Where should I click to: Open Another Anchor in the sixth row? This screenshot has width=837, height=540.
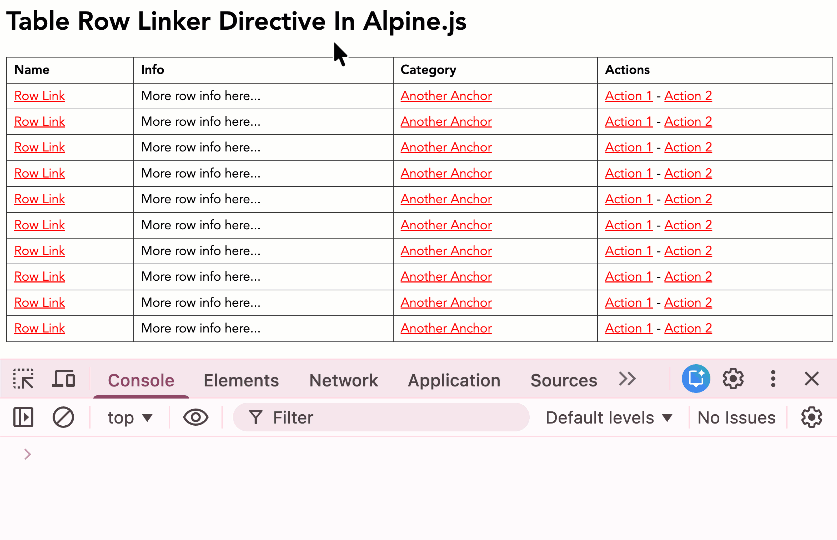pos(446,225)
